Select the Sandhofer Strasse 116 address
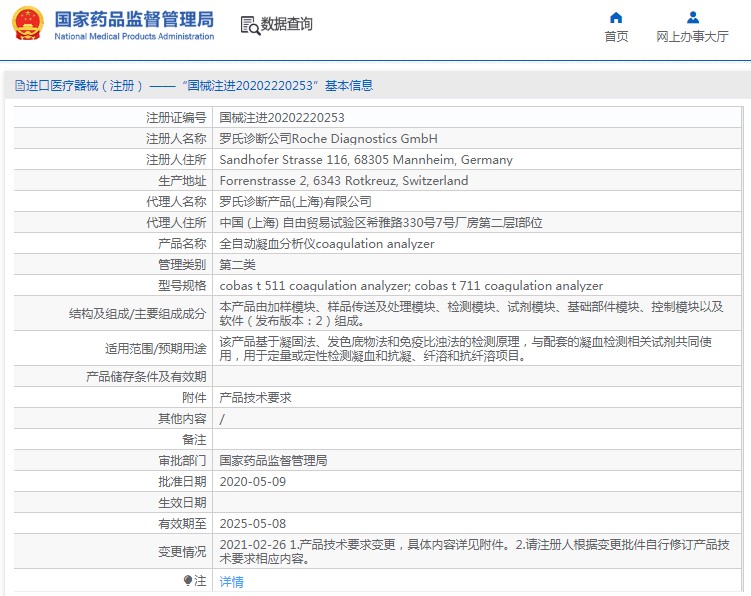 [366, 160]
